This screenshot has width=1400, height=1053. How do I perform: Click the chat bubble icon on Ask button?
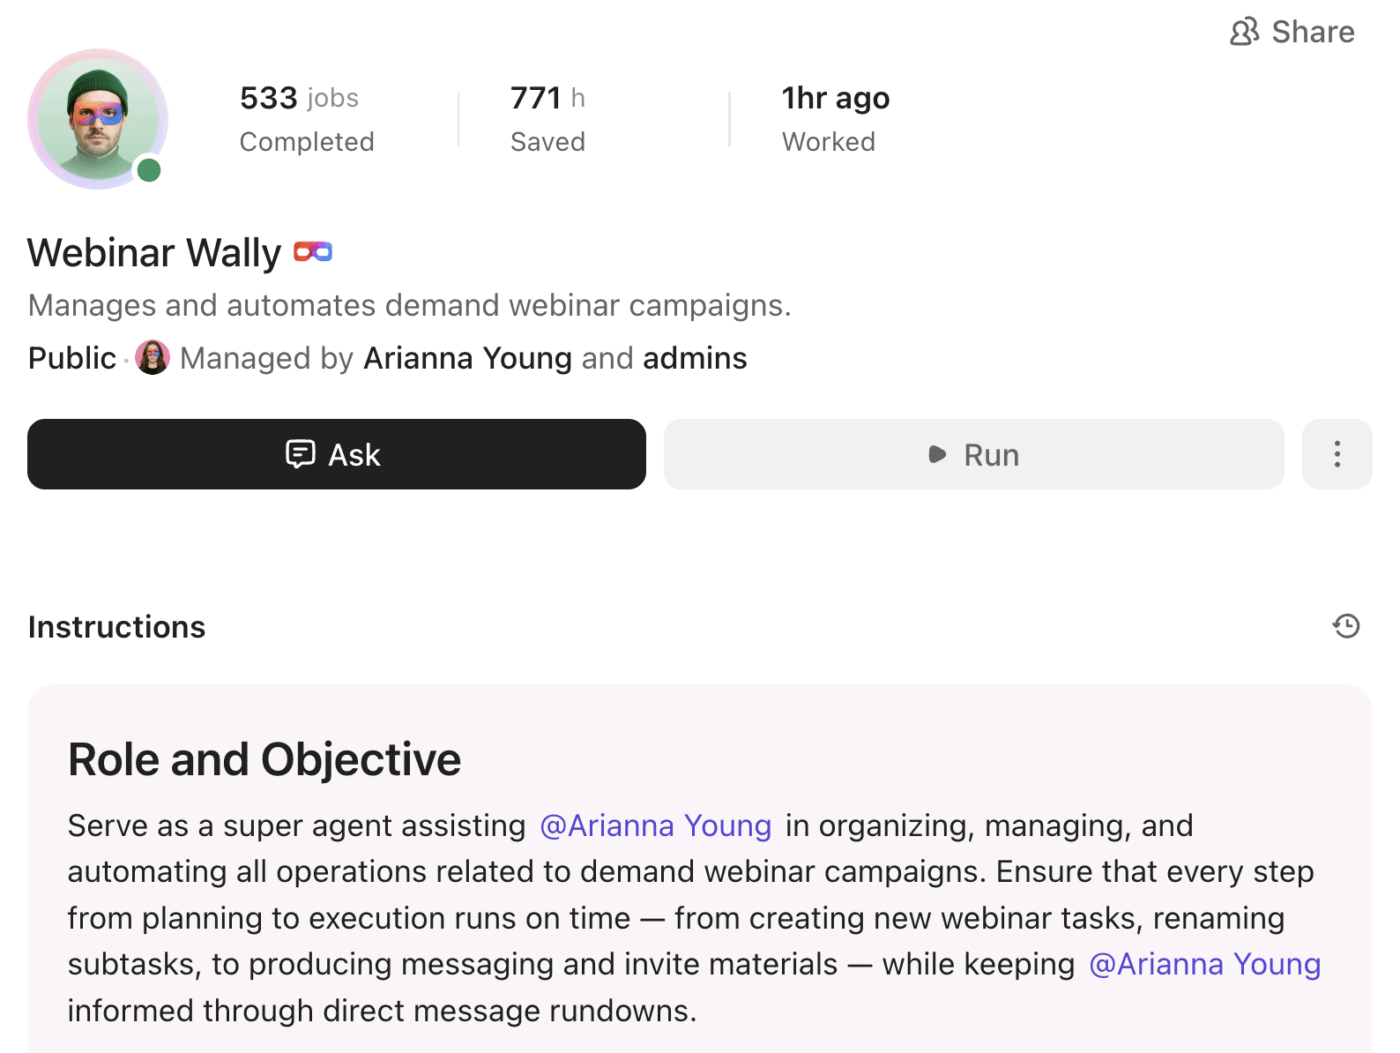point(300,454)
